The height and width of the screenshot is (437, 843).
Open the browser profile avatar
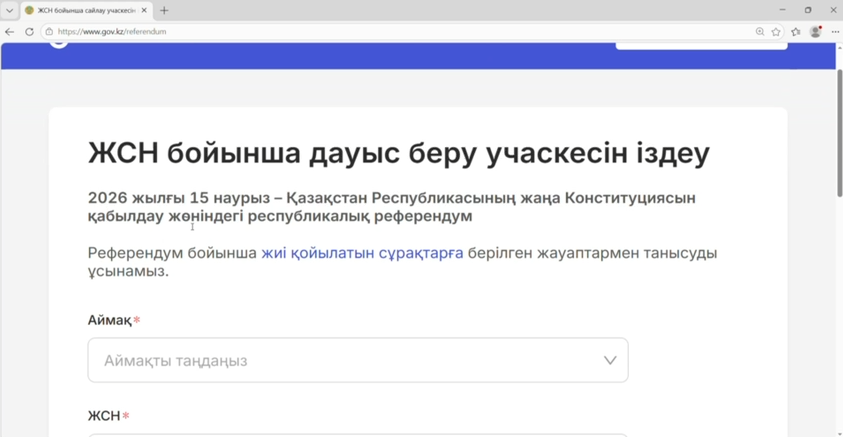coord(816,32)
